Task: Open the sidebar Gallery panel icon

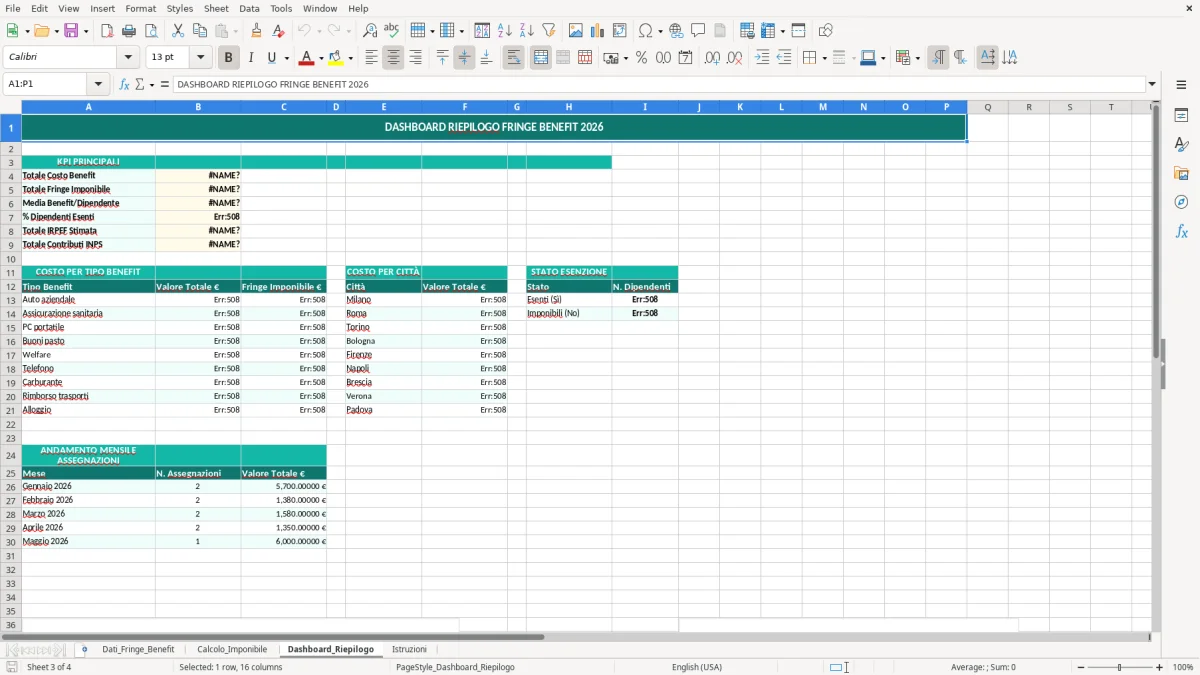Action: pos(1181,174)
